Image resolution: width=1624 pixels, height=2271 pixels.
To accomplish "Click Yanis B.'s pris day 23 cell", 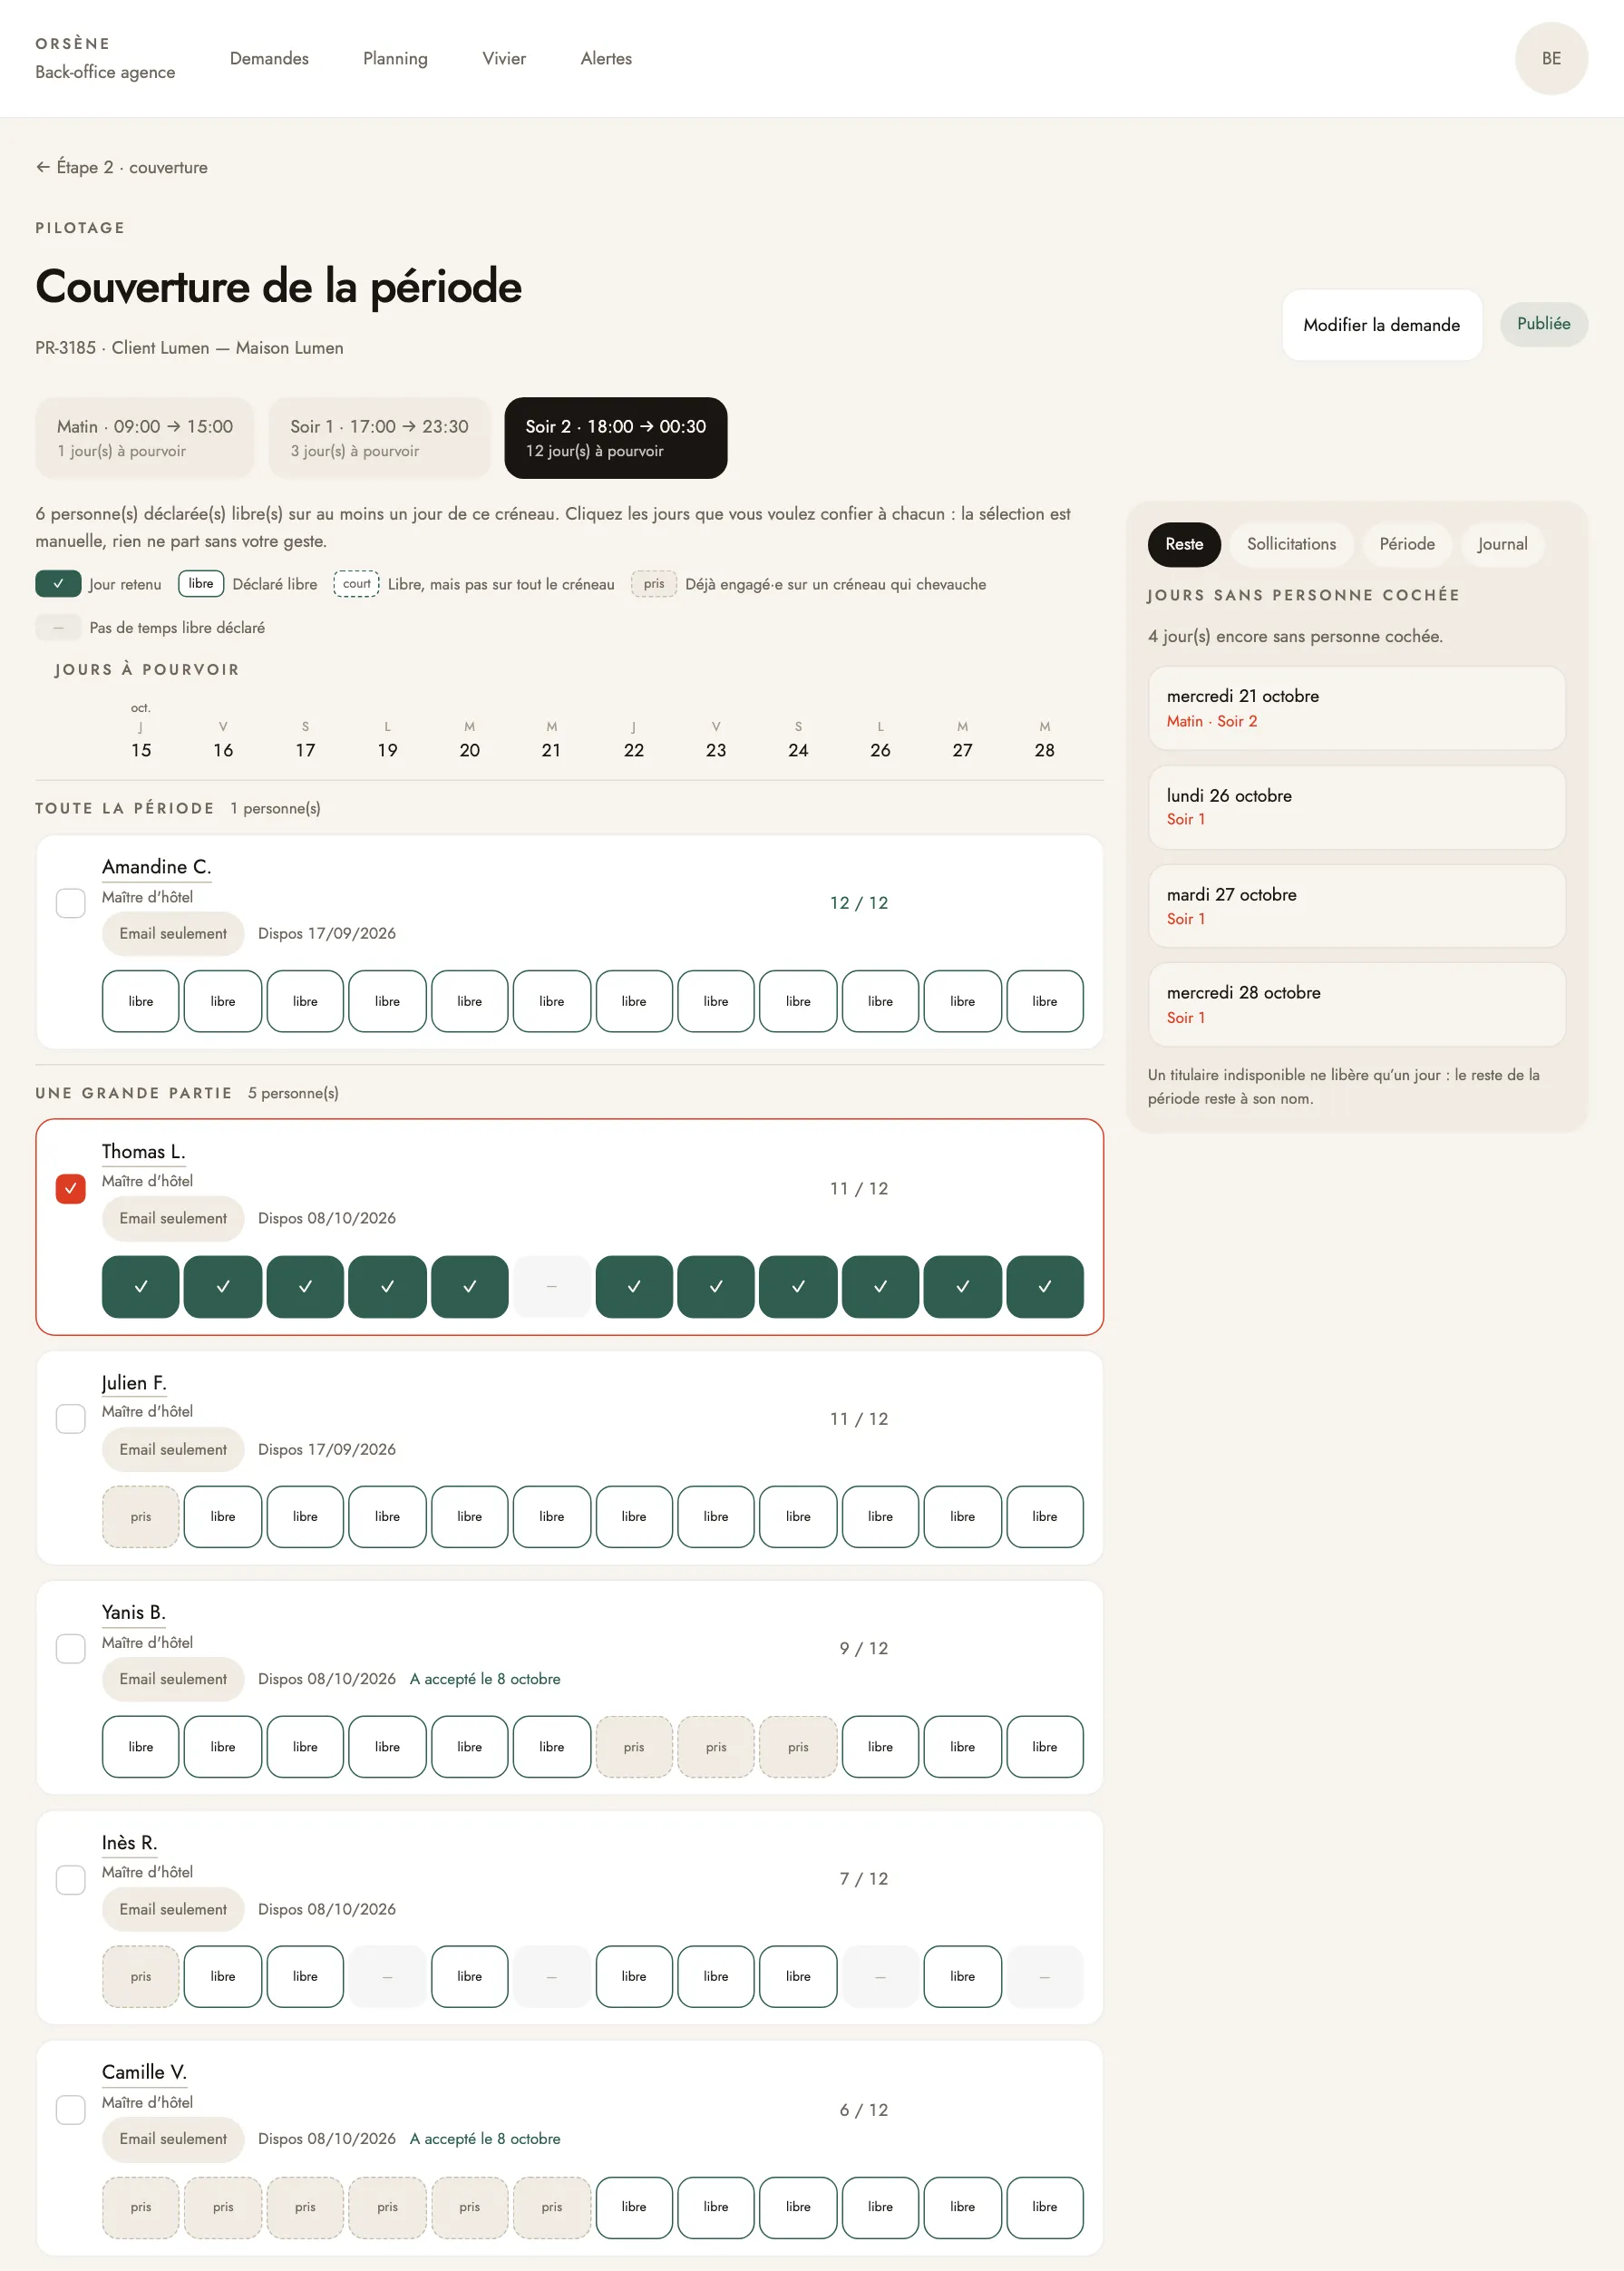I will (716, 1747).
